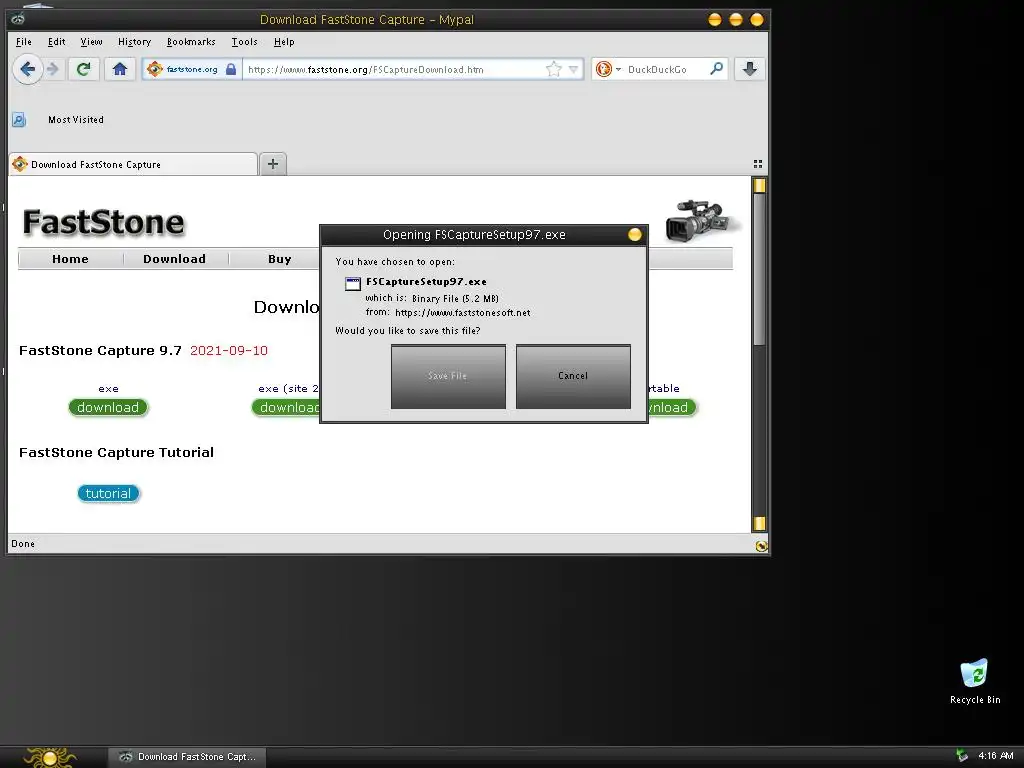1024x768 pixels.
Task: Open the View menu
Action: click(x=91, y=42)
